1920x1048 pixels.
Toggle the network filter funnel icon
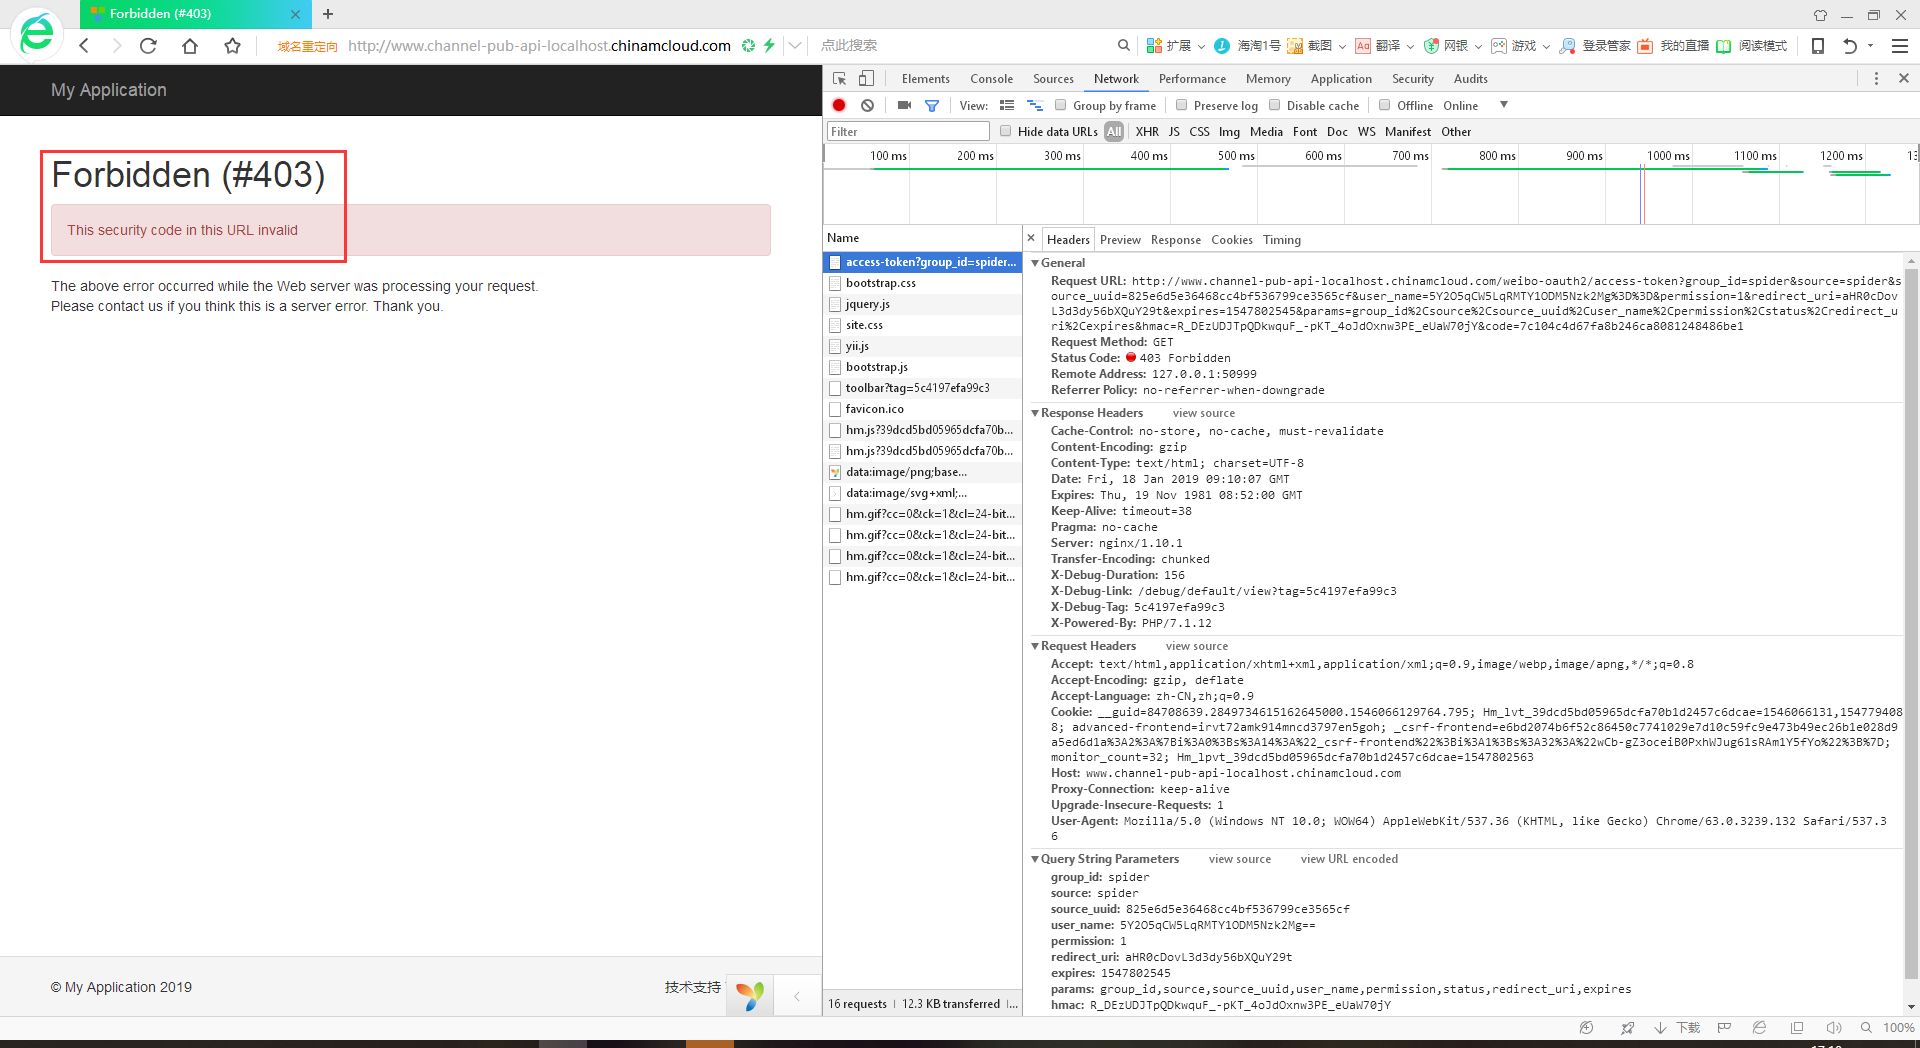click(932, 105)
